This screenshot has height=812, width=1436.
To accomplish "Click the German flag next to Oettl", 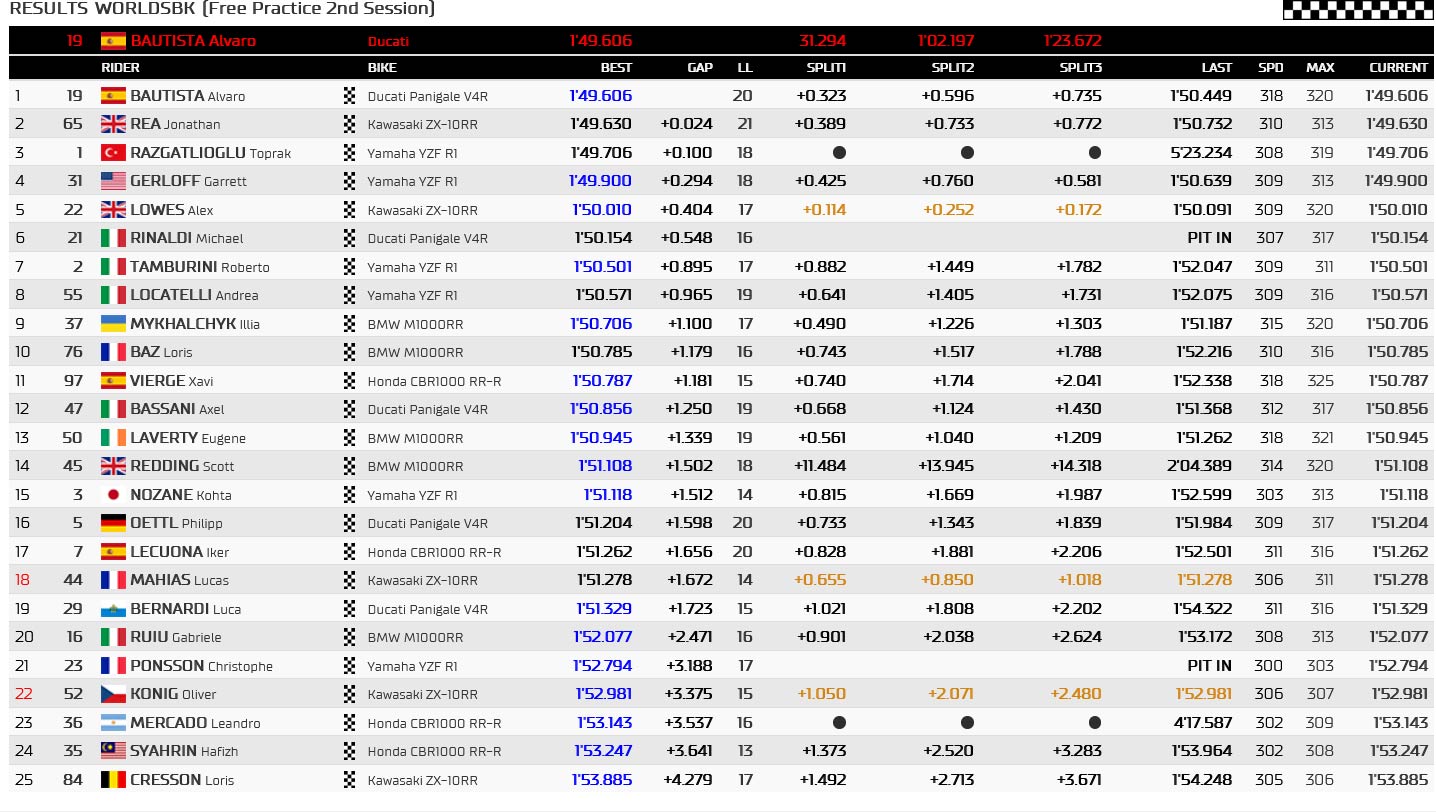I will (113, 523).
